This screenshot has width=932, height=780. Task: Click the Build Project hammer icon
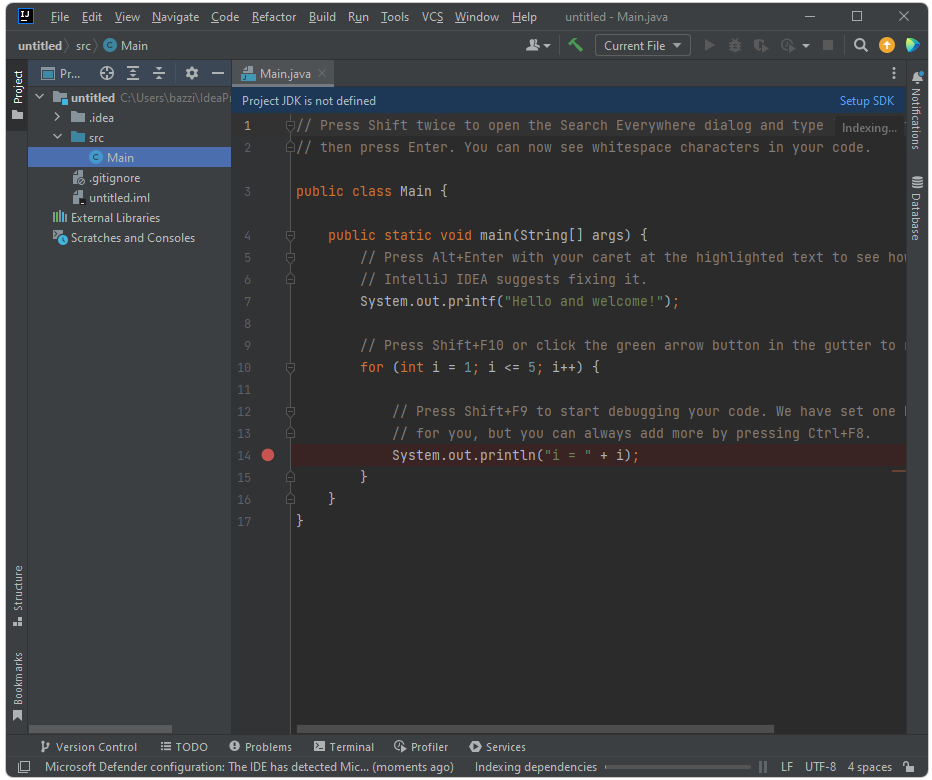(575, 45)
